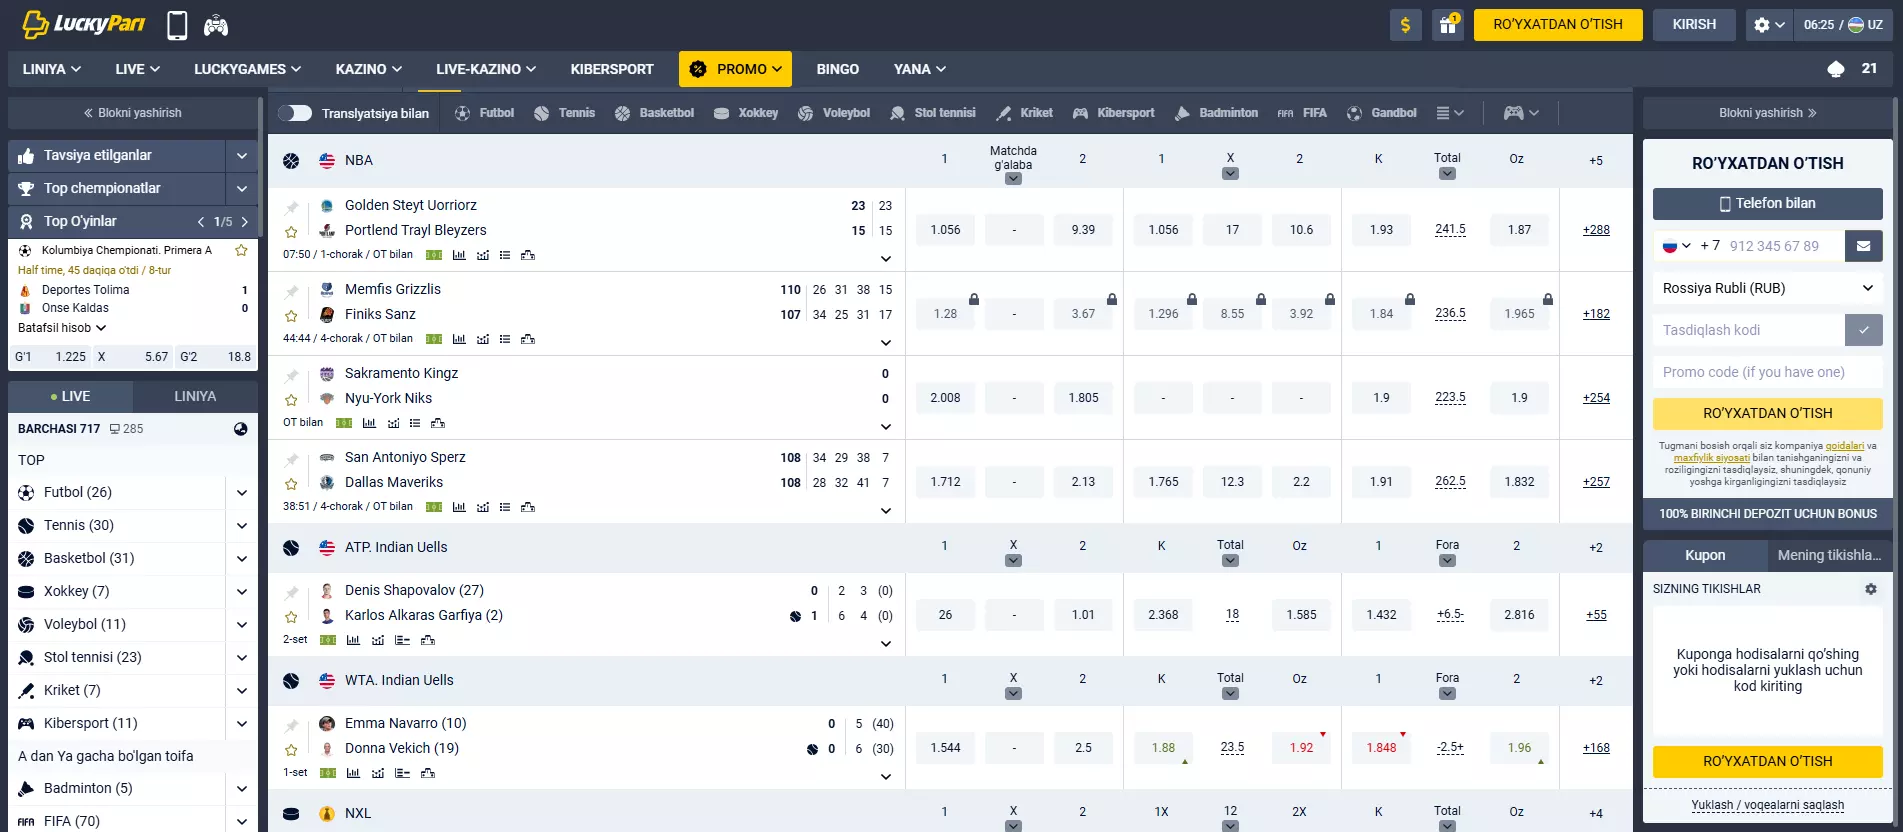Open the +288 more markets link
Screen dimensions: 1903x832
pyautogui.click(x=1595, y=230)
